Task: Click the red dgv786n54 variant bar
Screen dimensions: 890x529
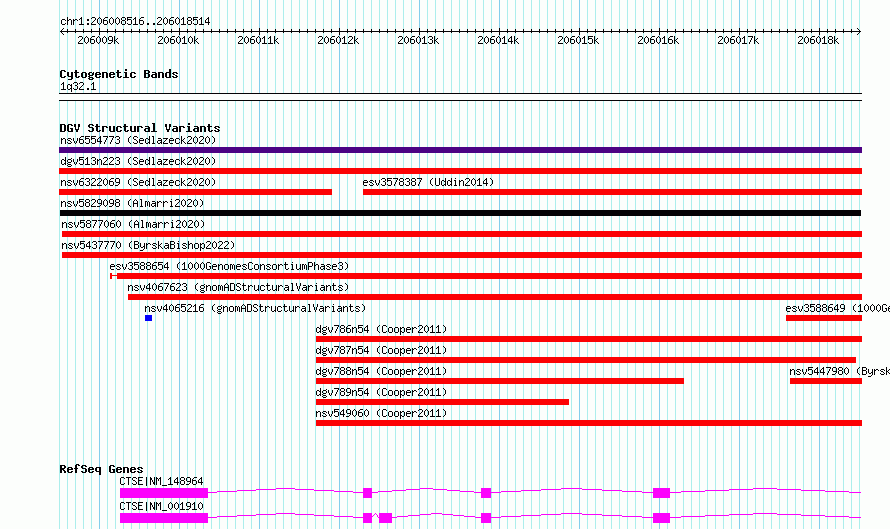Action: (x=589, y=339)
